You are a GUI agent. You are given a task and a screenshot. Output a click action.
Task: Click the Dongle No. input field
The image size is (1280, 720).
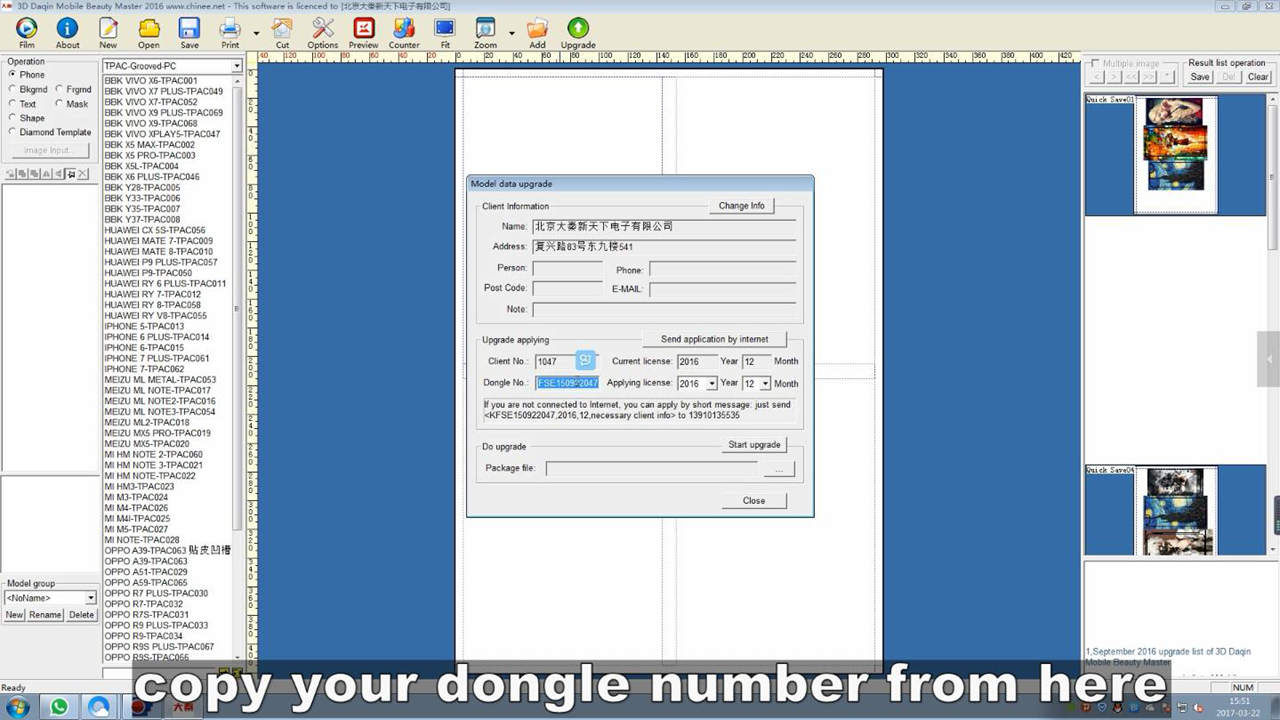pyautogui.click(x=567, y=383)
